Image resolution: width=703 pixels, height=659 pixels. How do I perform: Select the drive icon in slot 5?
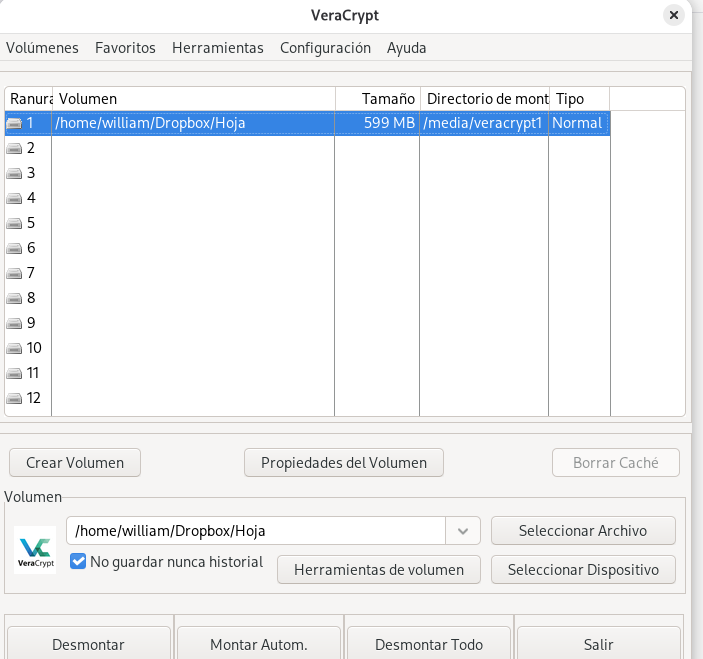pos(14,223)
